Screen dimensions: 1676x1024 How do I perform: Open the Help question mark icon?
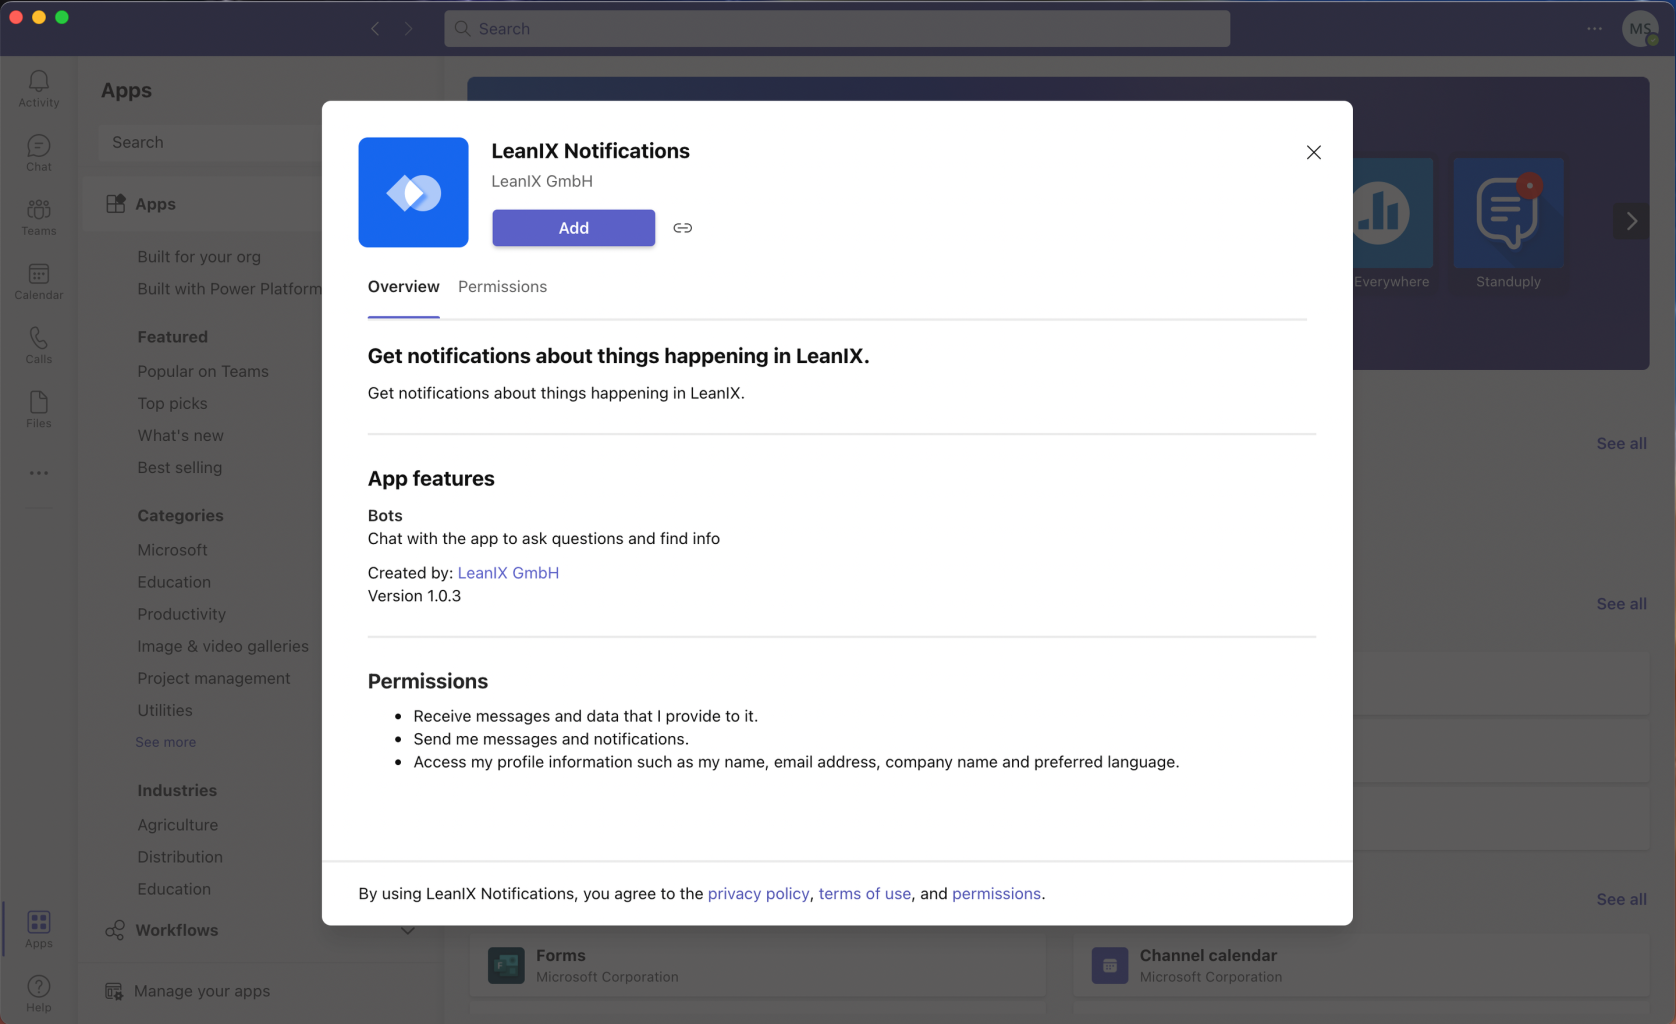[38, 993]
